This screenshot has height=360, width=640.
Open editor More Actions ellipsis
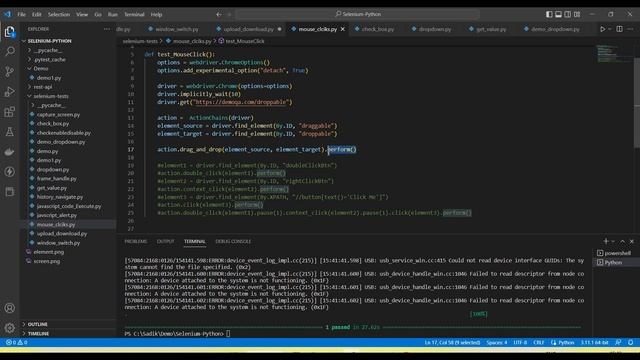[631, 29]
